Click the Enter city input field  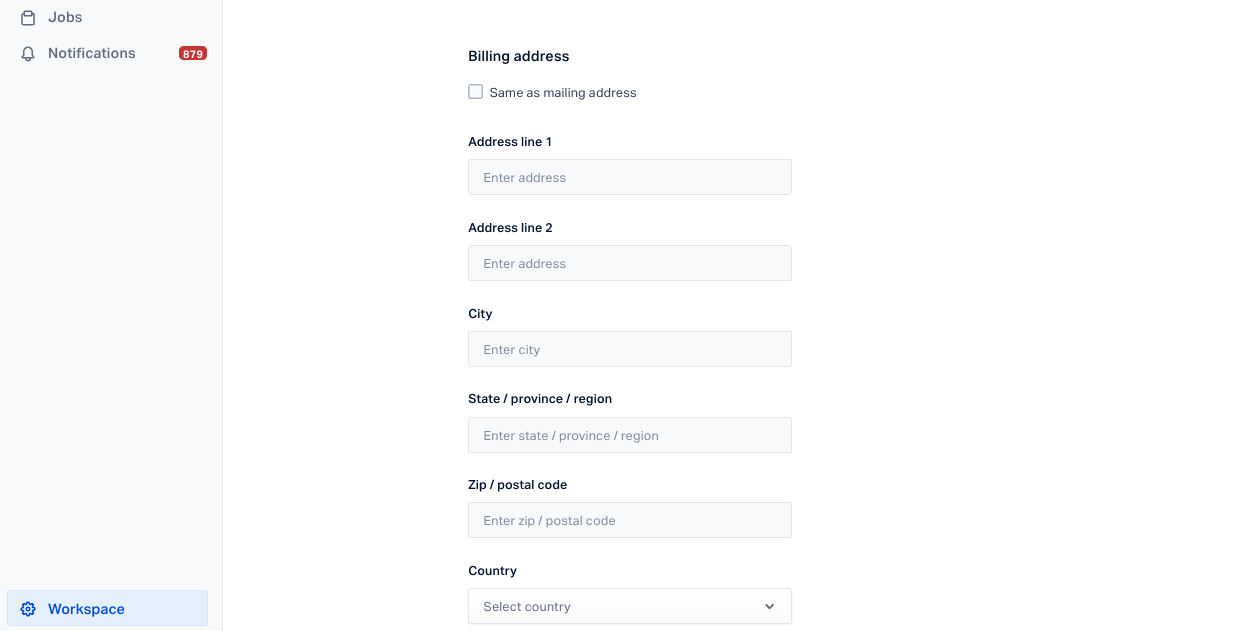coord(630,349)
